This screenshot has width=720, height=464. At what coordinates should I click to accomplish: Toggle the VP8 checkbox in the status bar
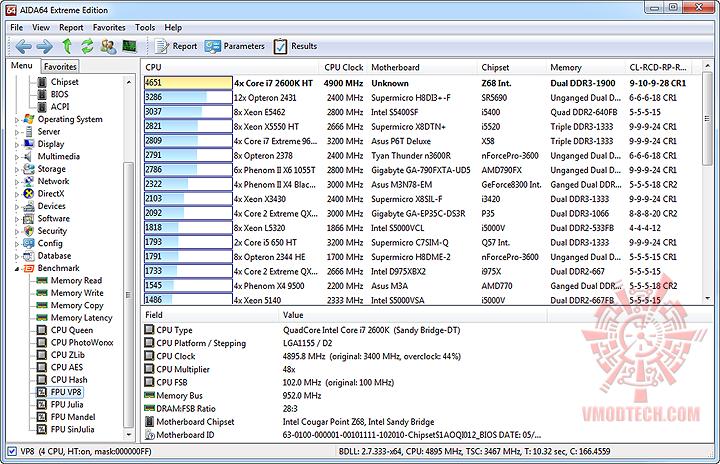pos(12,451)
